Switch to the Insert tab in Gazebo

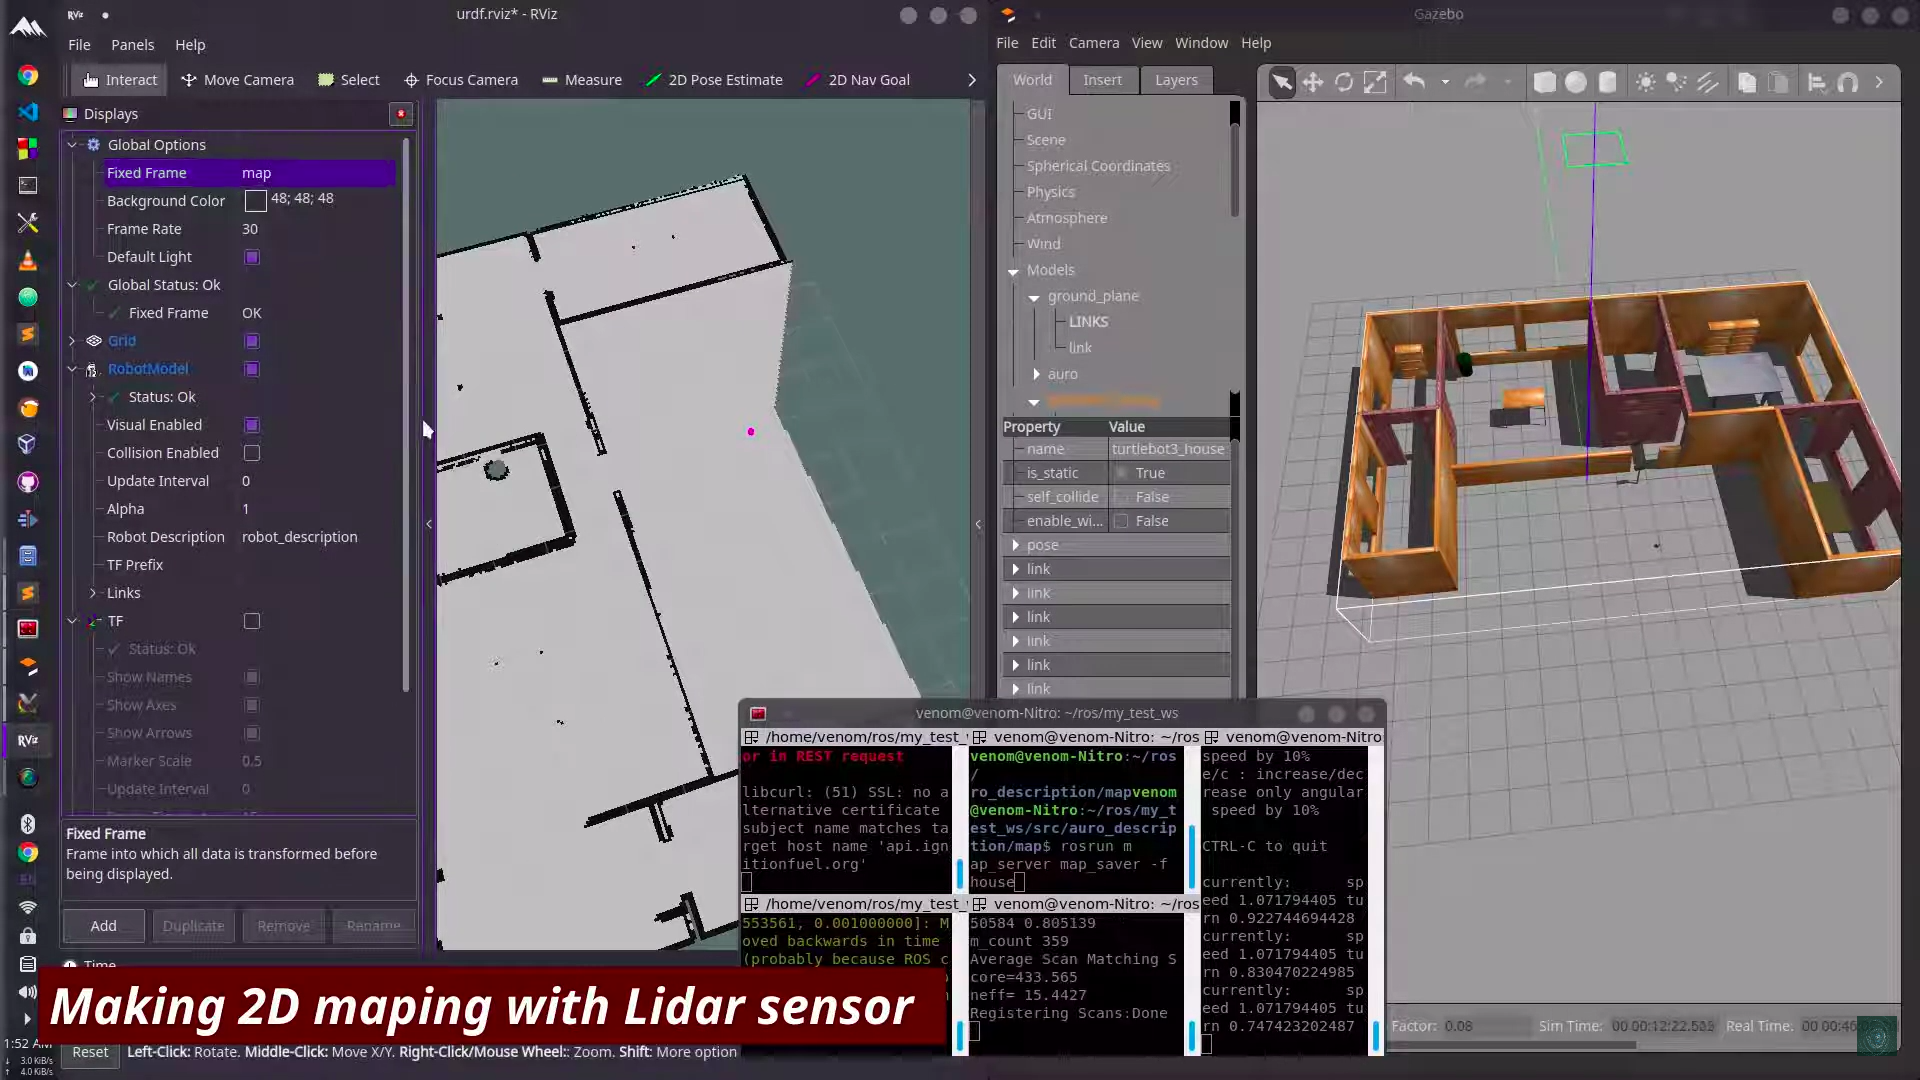click(1102, 80)
